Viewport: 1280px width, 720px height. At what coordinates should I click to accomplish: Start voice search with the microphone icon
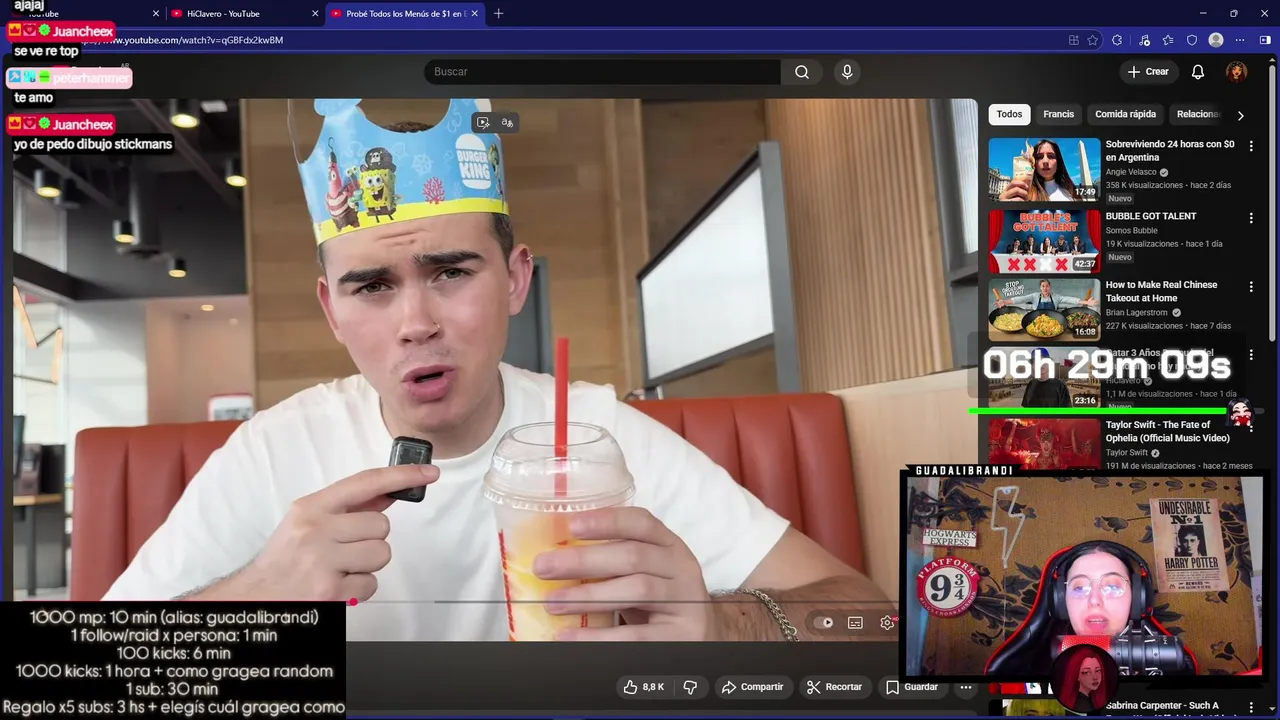point(847,72)
